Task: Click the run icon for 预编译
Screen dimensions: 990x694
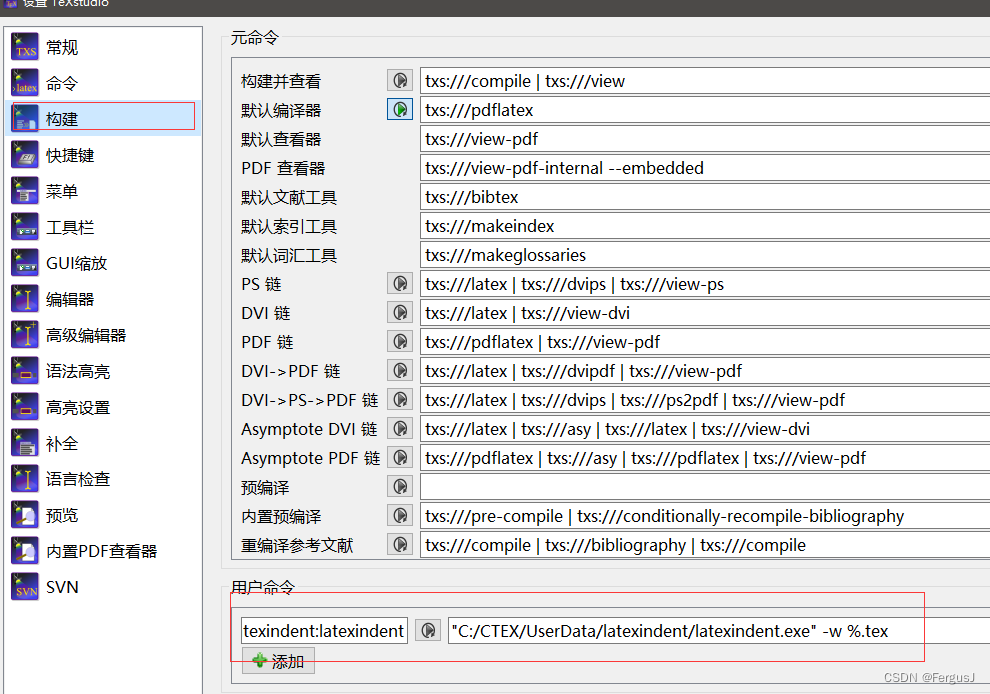Action: 400,487
